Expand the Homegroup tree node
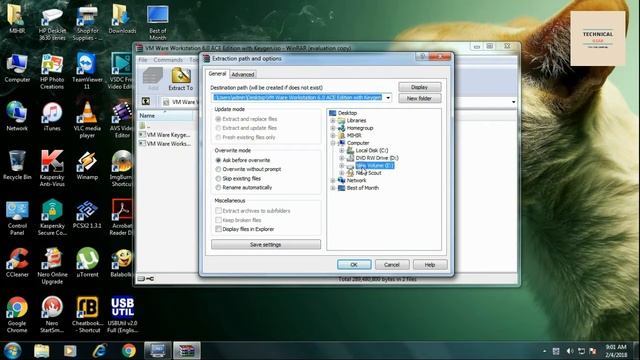 coord(333,128)
